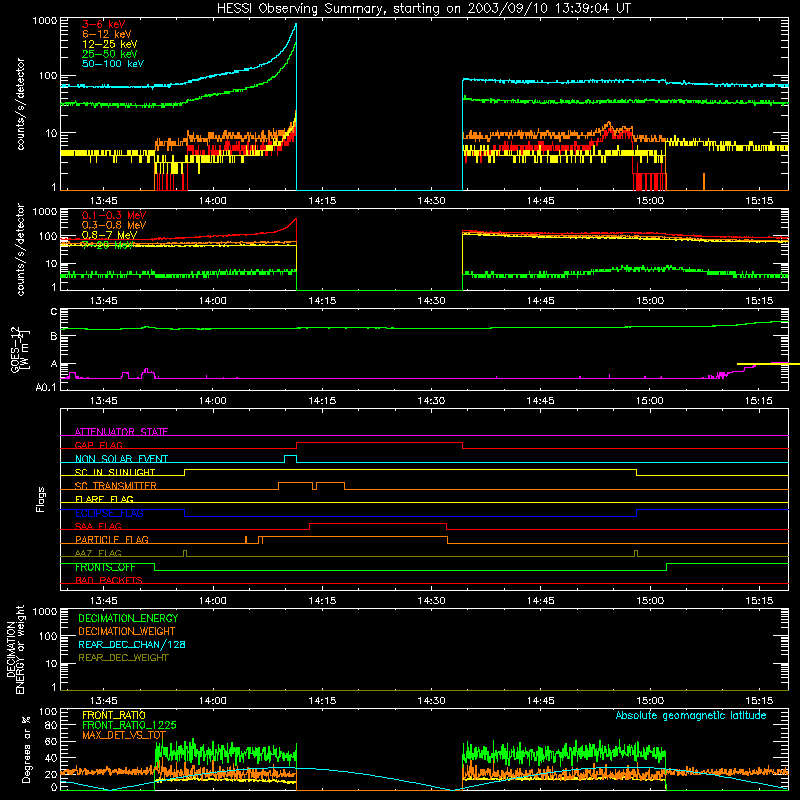Click the 15:00 tick label under GOES plot

[650, 401]
